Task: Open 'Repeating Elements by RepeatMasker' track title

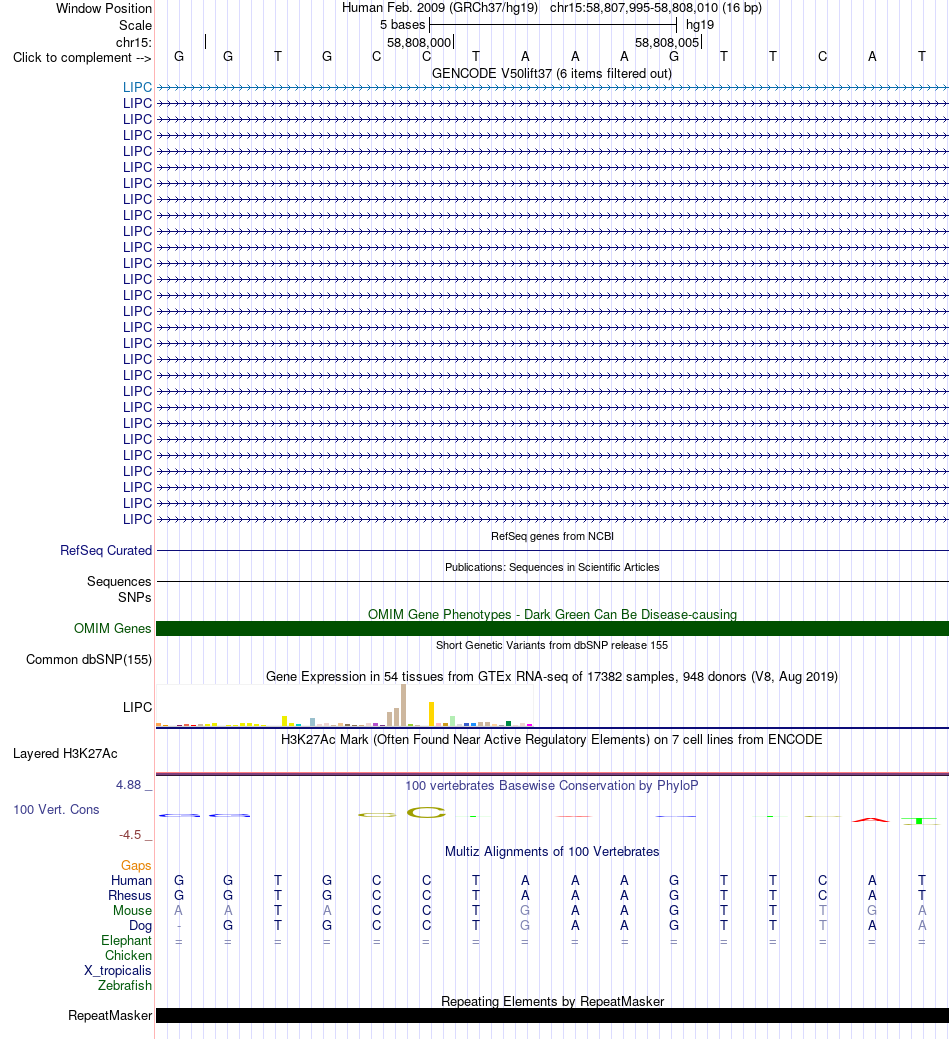Action: tap(552, 1001)
